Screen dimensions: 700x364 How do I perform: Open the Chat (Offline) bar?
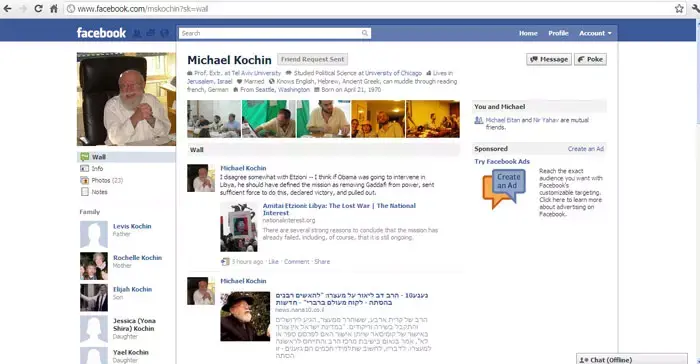click(632, 359)
